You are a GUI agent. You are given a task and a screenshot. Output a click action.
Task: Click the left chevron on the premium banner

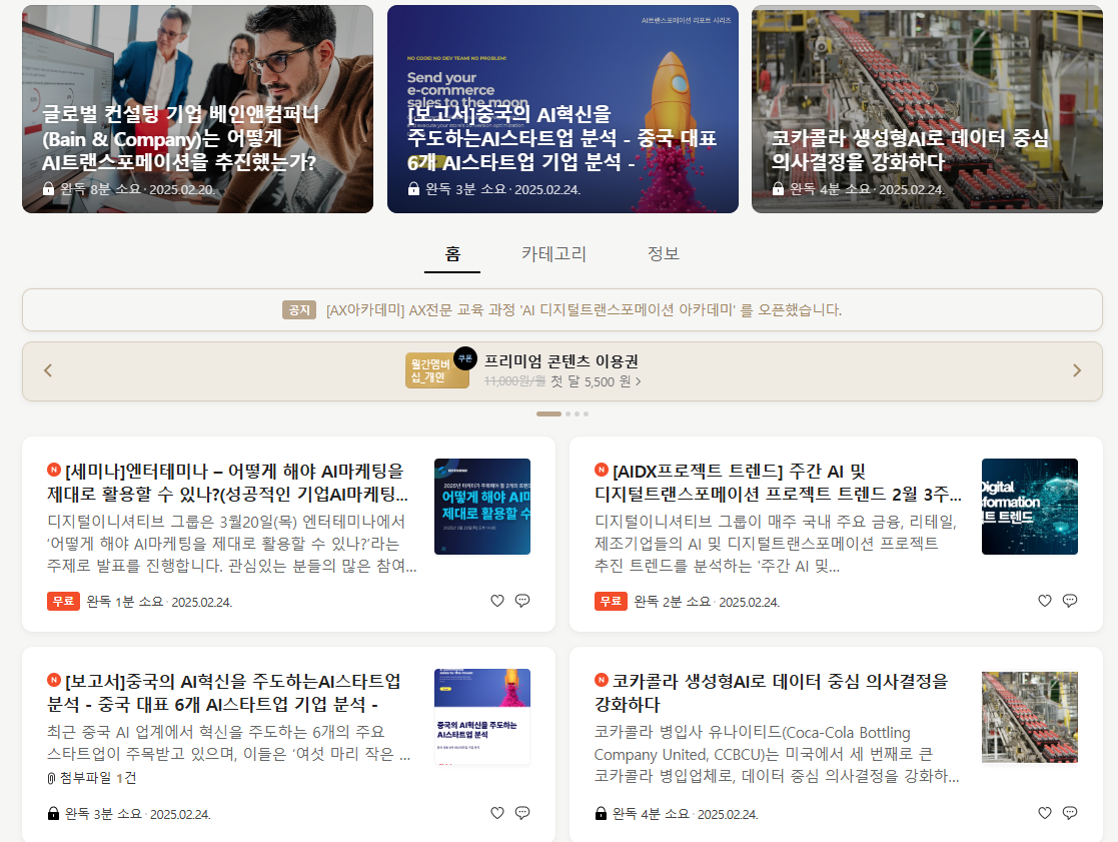[47, 371]
